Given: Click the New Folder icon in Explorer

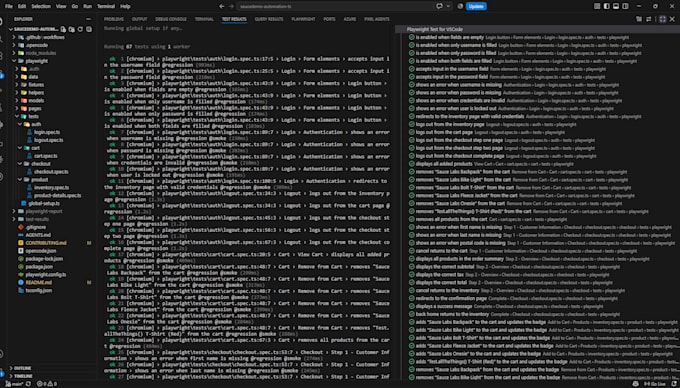Looking at the screenshot, I should 72,29.
